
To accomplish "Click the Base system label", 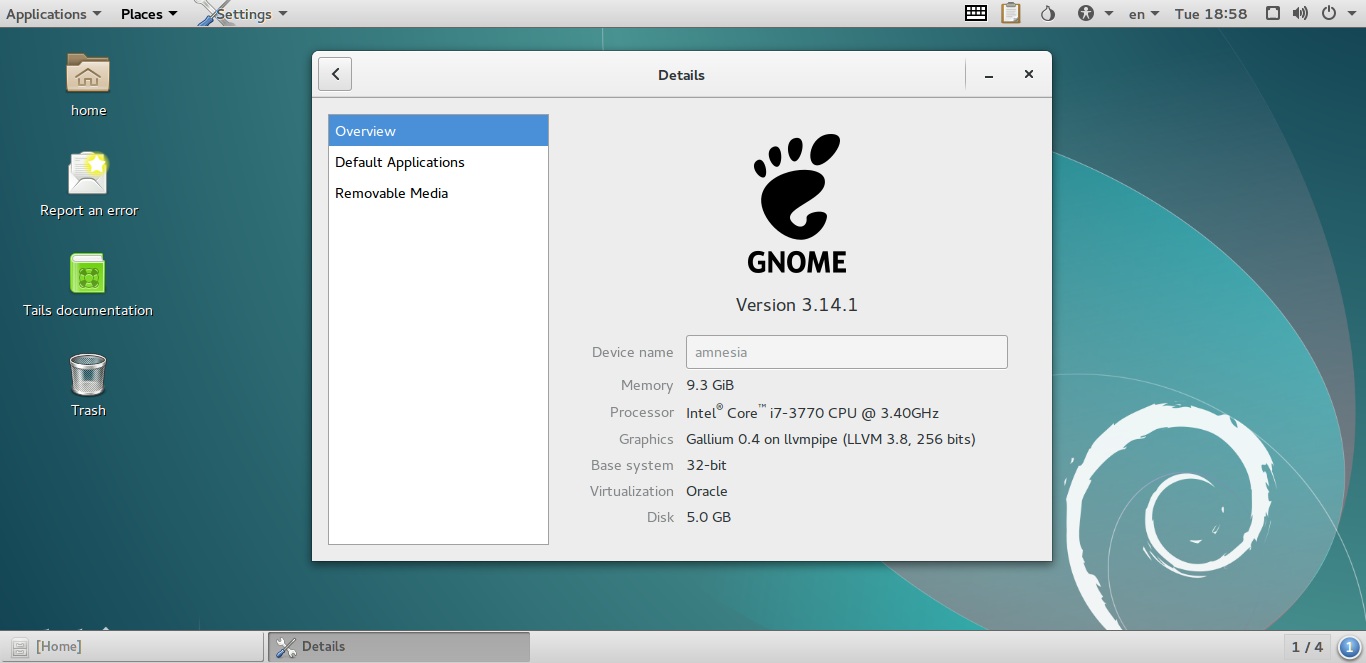I will (x=632, y=465).
